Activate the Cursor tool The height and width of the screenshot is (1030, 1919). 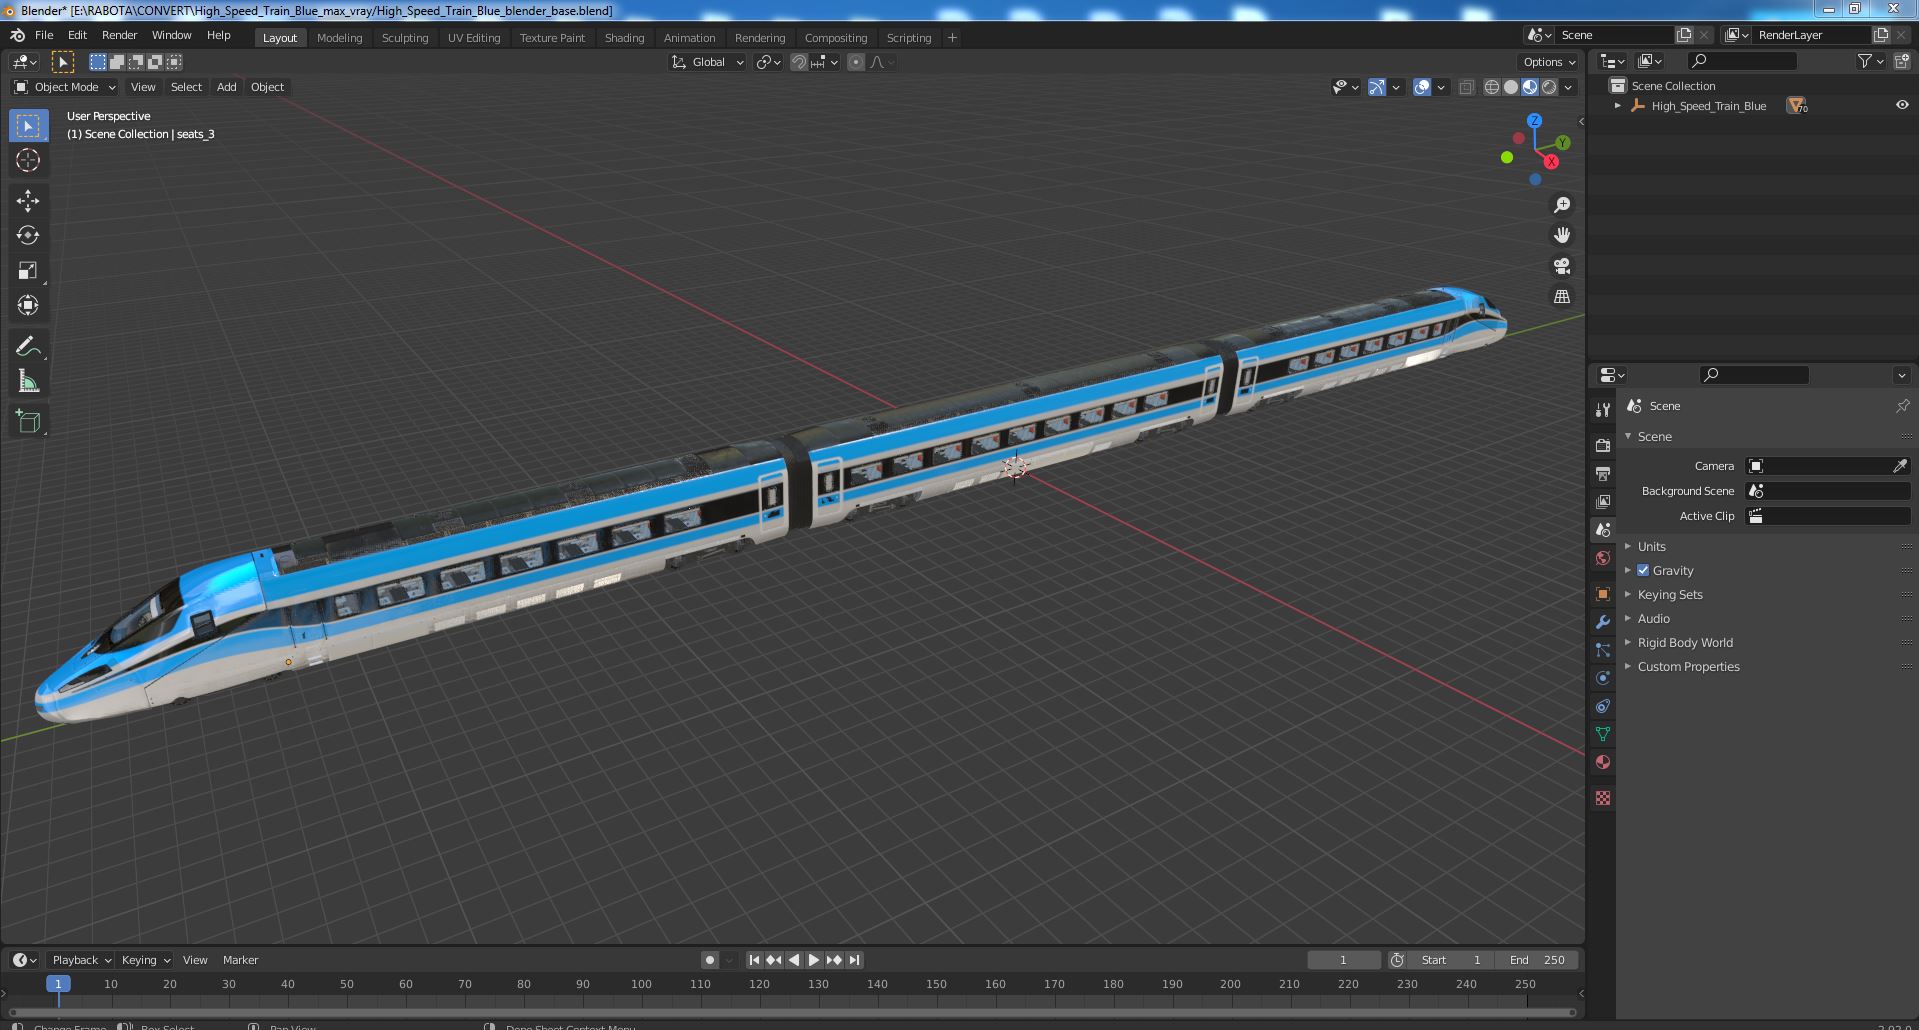coord(28,160)
